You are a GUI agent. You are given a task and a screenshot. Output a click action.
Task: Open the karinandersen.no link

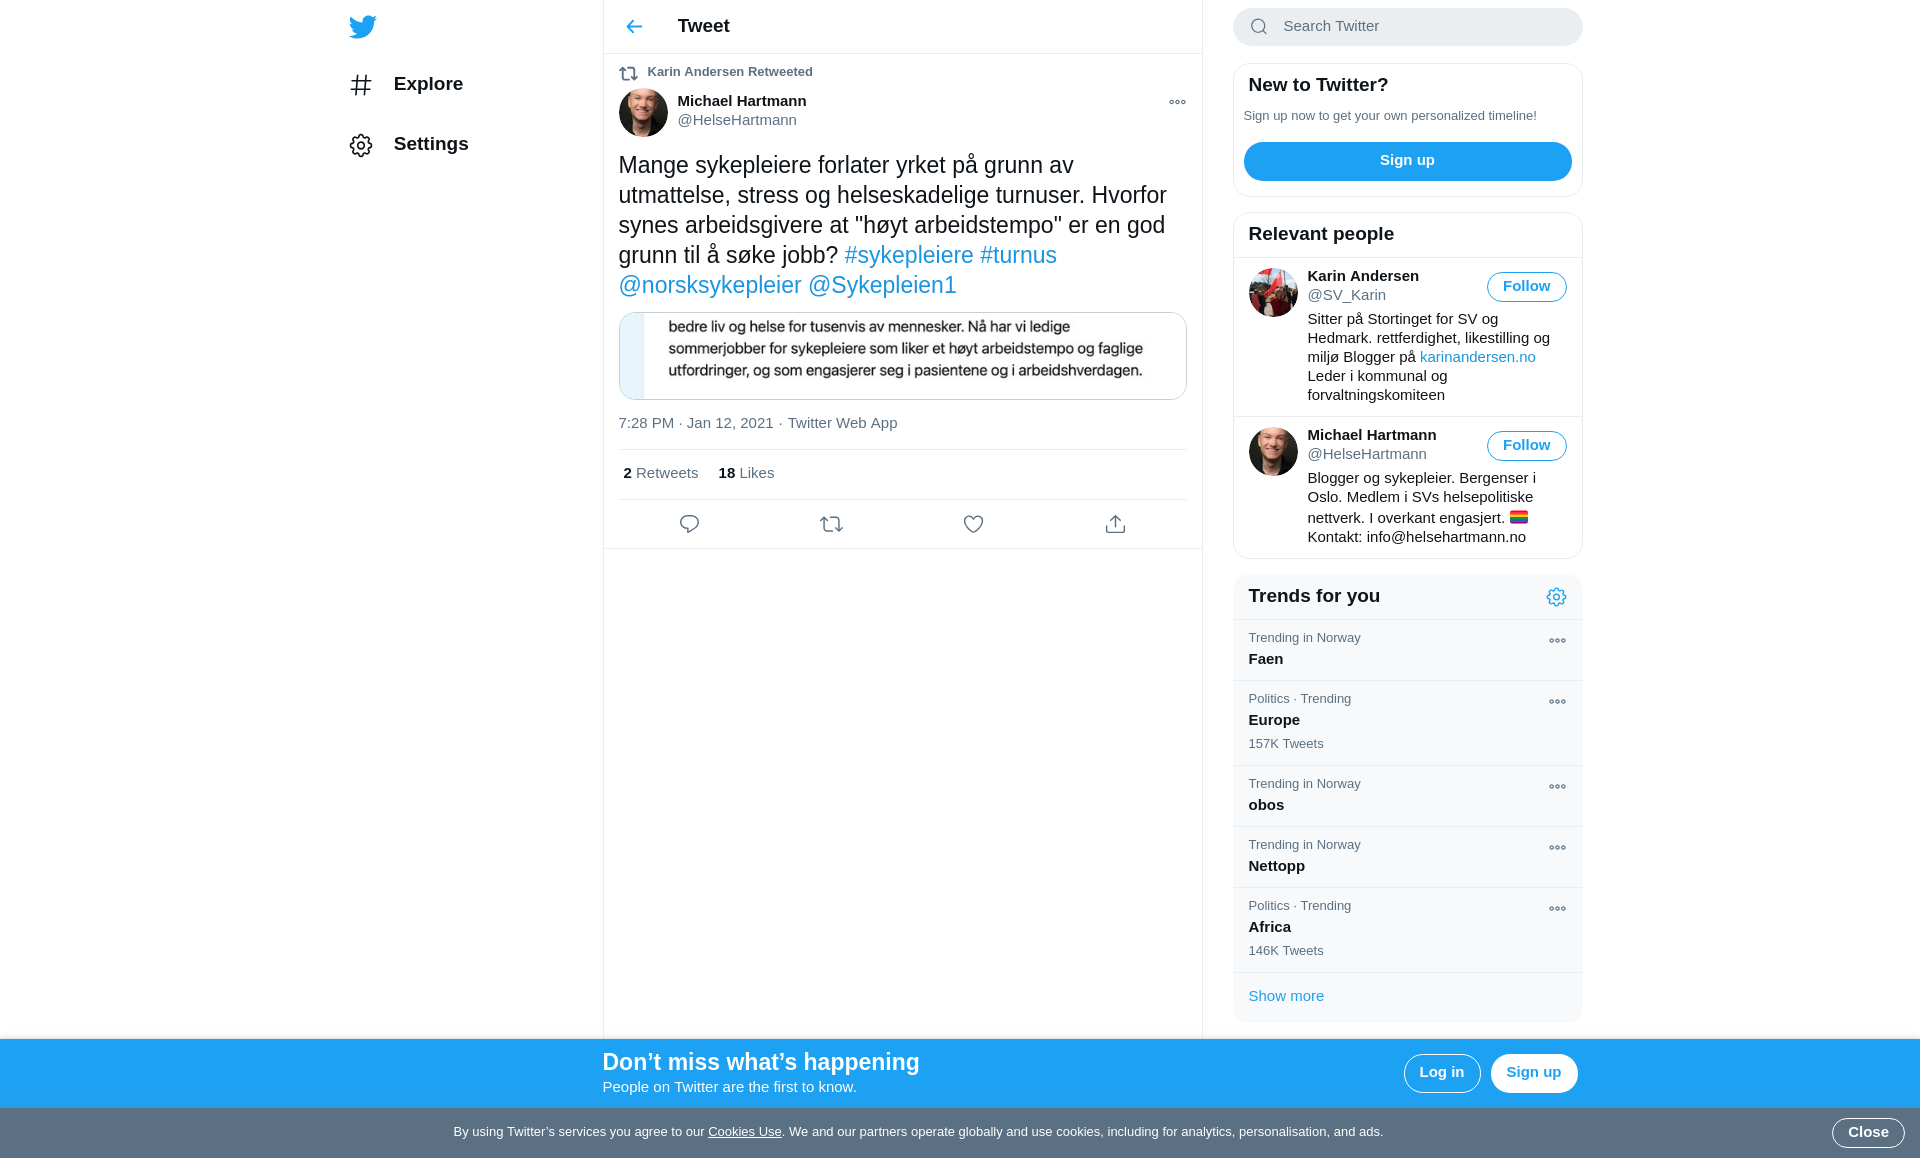(x=1477, y=357)
